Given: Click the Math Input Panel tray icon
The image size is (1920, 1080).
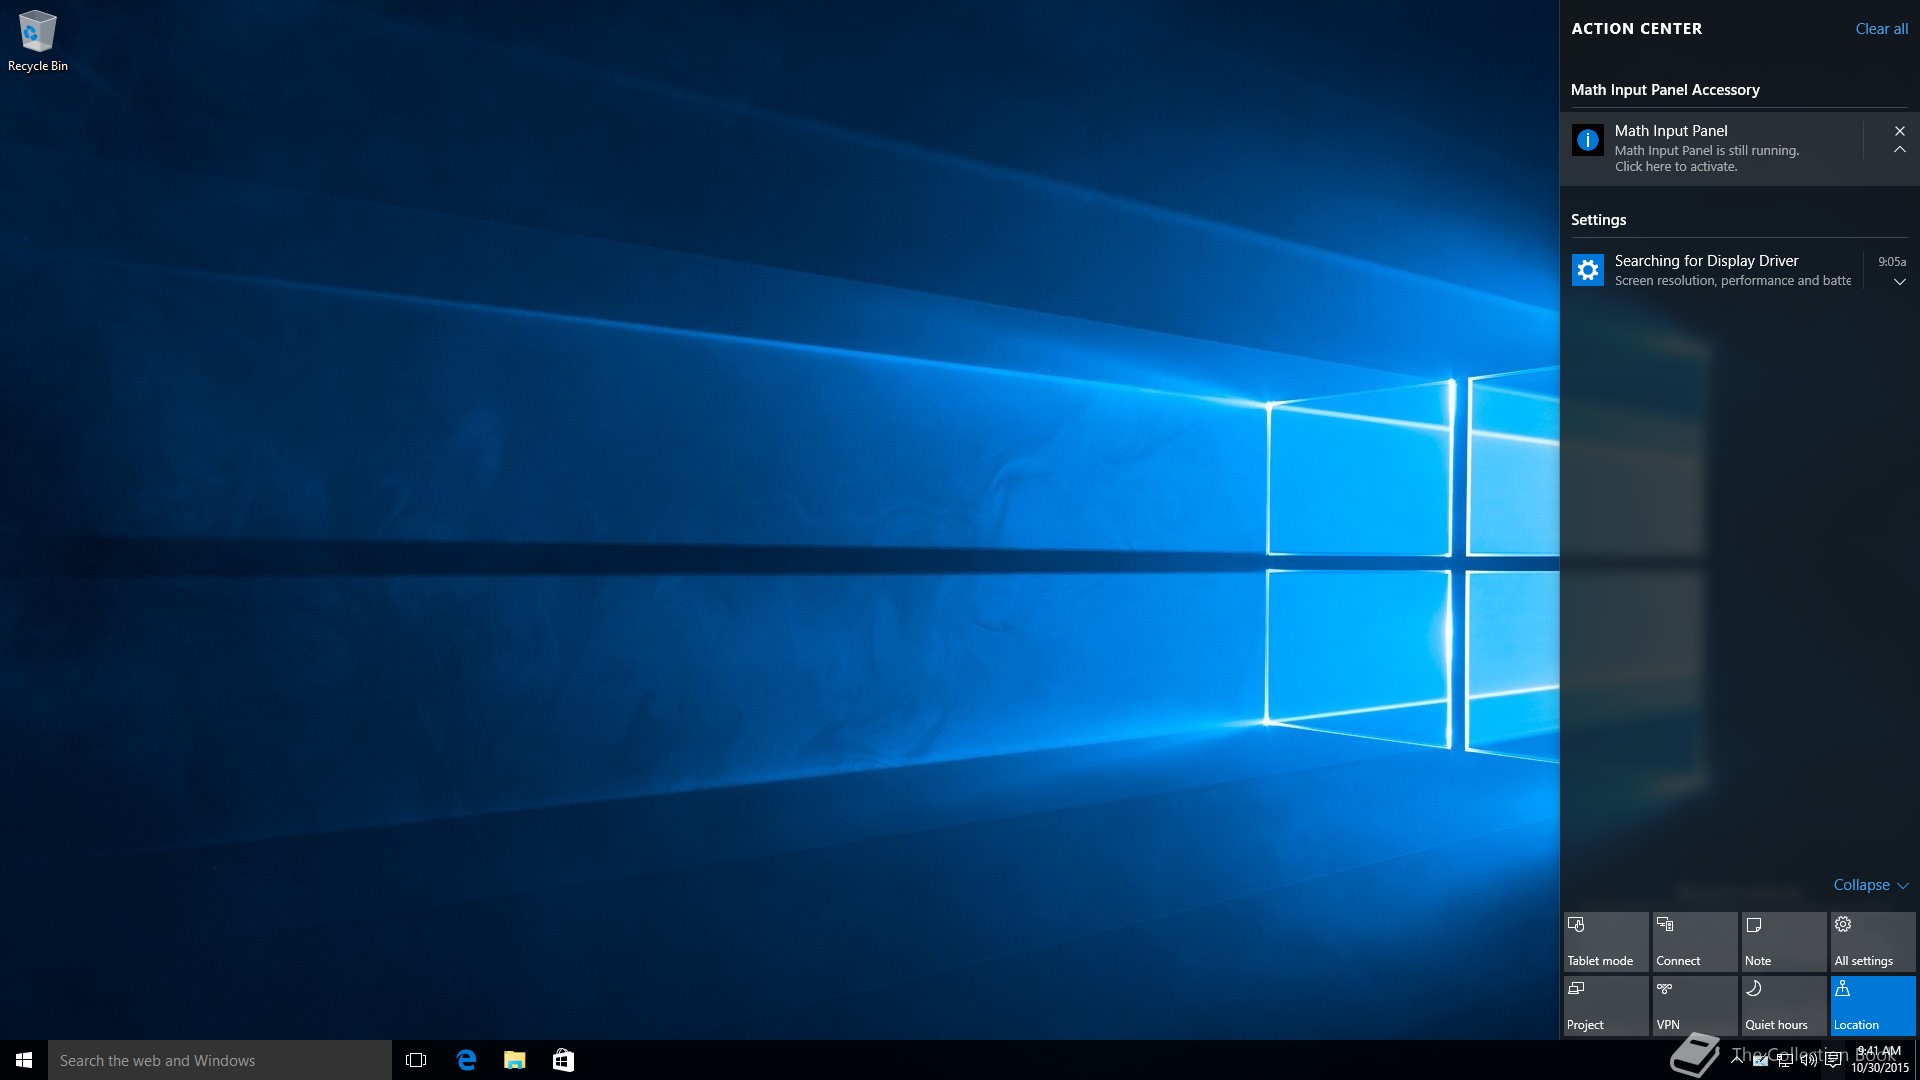Looking at the screenshot, I should (1760, 1060).
